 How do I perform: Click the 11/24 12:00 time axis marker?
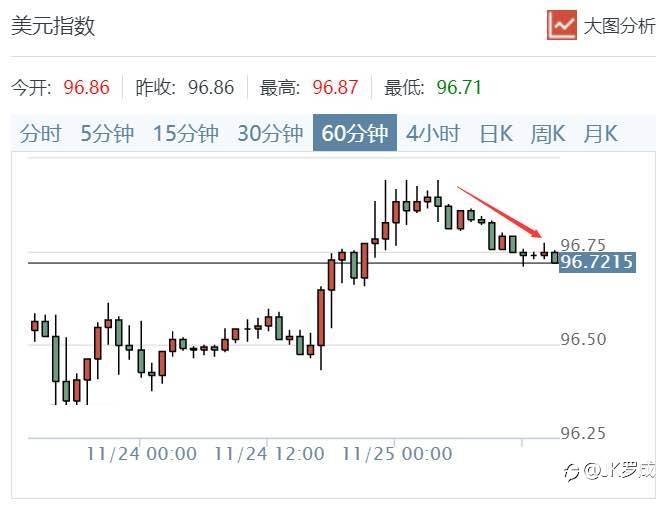point(269,454)
